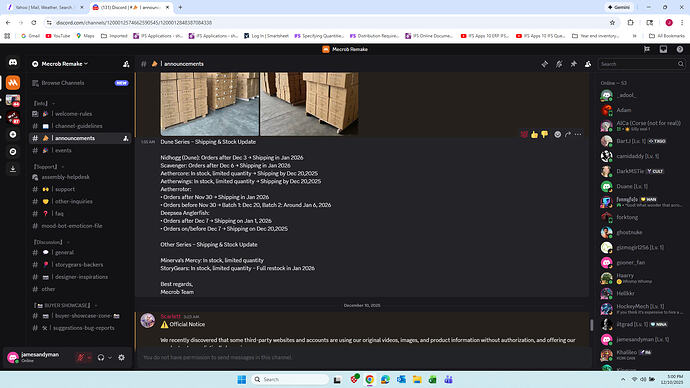The width and height of the screenshot is (690, 388).
Task: Open left warehouse boxes image thumbnail
Action: tap(209, 104)
